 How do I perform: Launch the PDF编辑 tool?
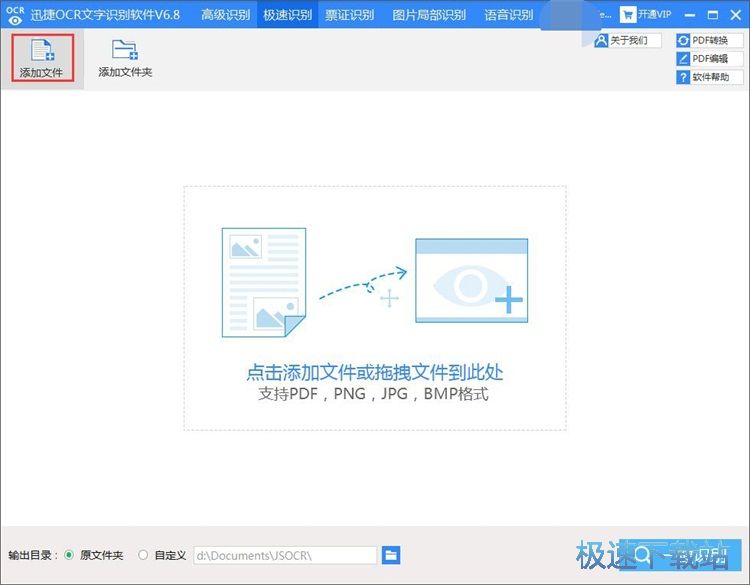coord(710,59)
